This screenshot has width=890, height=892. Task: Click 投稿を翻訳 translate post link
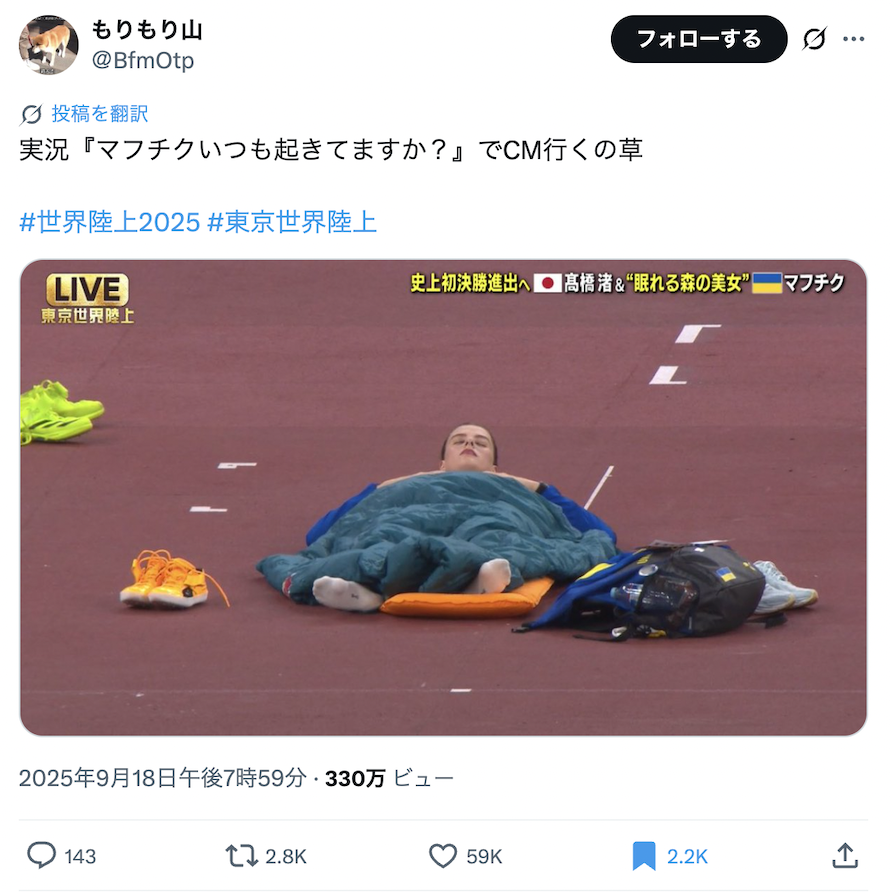(x=100, y=113)
